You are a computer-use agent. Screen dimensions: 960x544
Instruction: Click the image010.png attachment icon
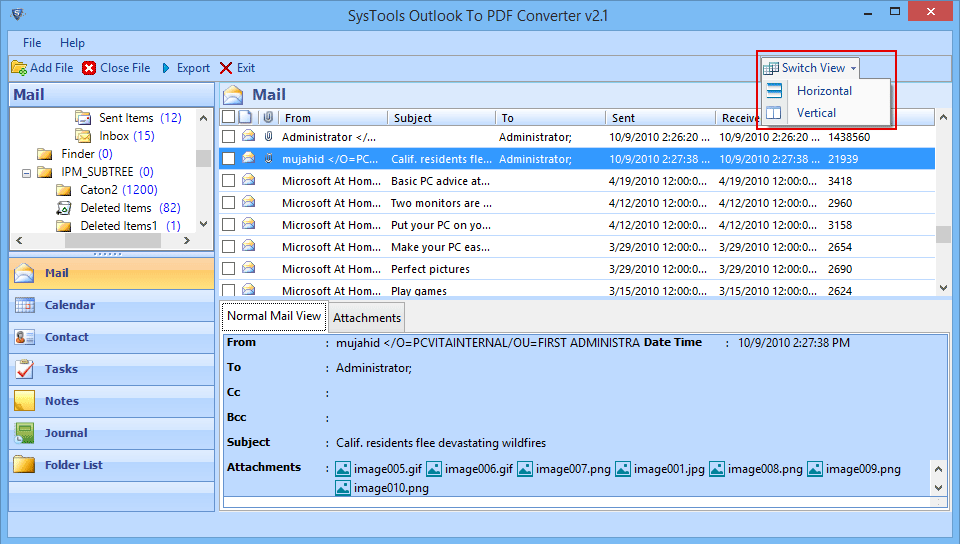[x=343, y=488]
